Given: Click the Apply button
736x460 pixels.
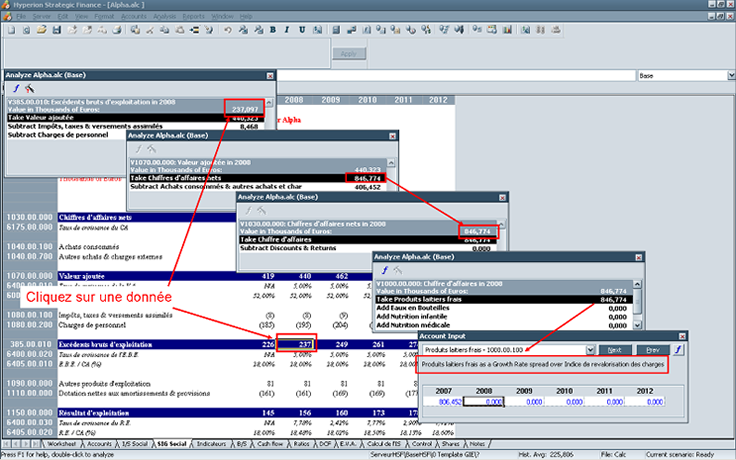Looking at the screenshot, I should click(349, 54).
